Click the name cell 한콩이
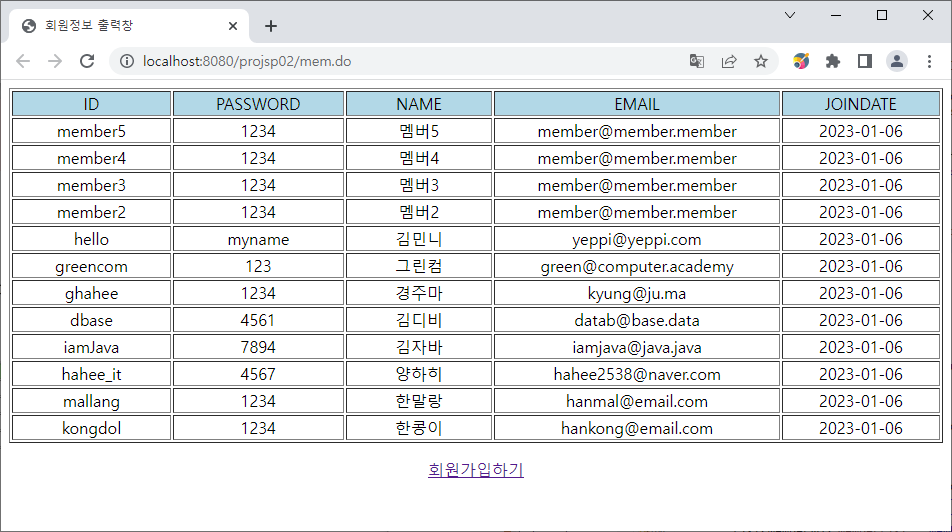 pyautogui.click(x=419, y=428)
